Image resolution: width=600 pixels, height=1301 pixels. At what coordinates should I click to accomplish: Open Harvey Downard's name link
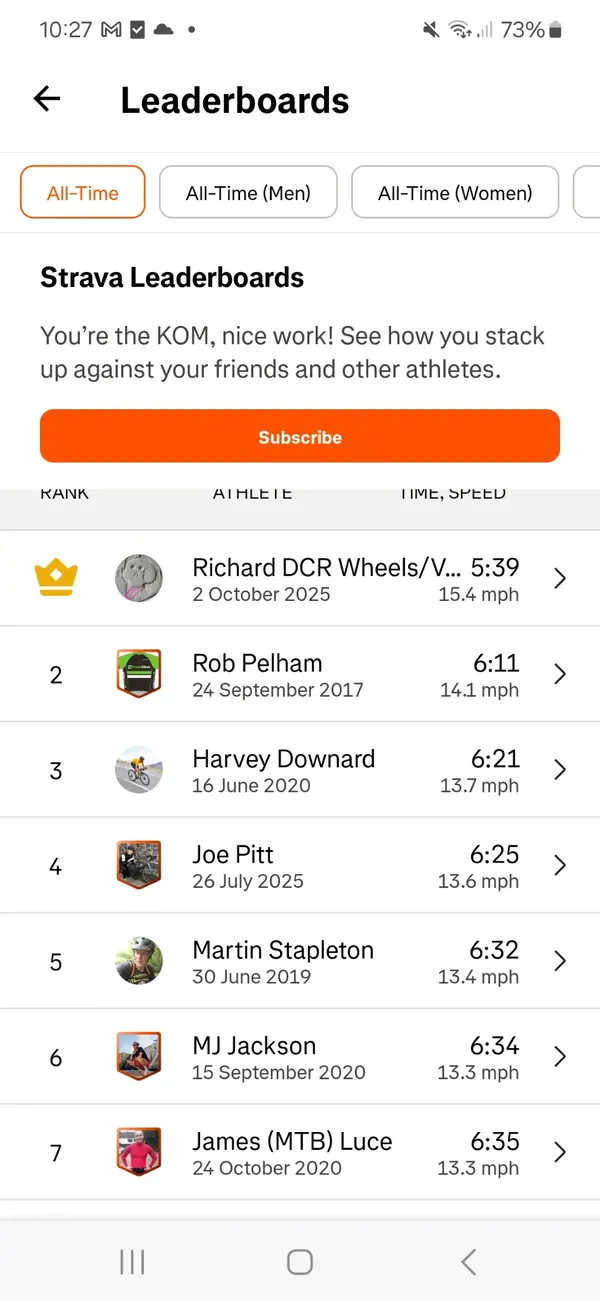click(x=283, y=759)
